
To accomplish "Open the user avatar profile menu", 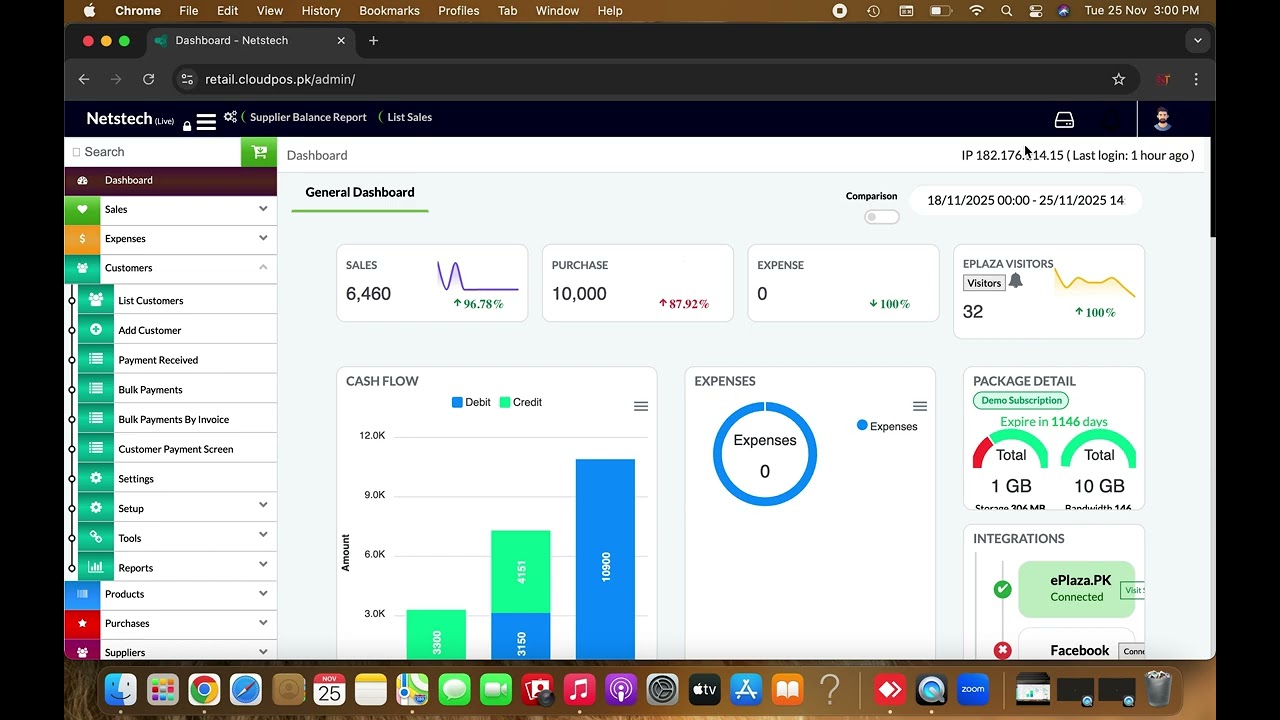I will (1162, 119).
